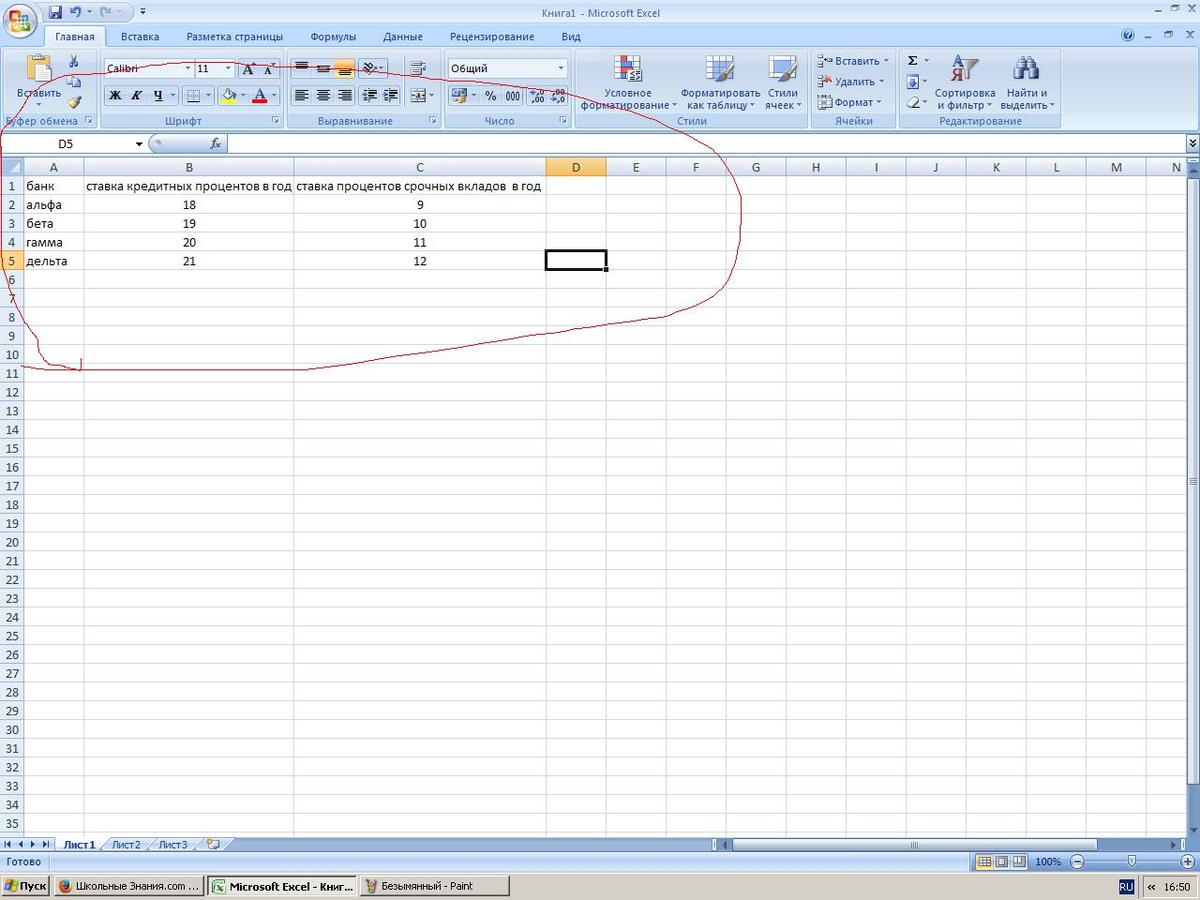Toggle italic К formatting
The image size is (1200, 900).
(136, 96)
